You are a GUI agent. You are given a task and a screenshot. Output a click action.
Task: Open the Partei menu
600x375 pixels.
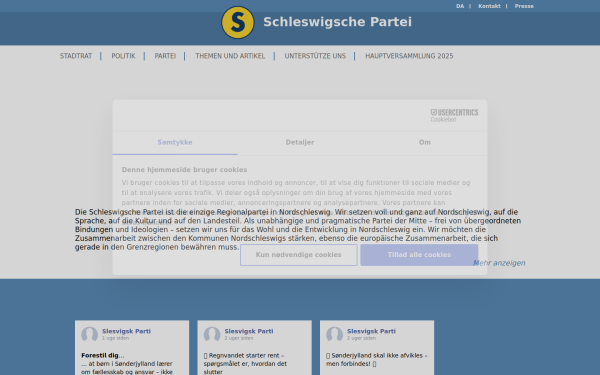165,56
